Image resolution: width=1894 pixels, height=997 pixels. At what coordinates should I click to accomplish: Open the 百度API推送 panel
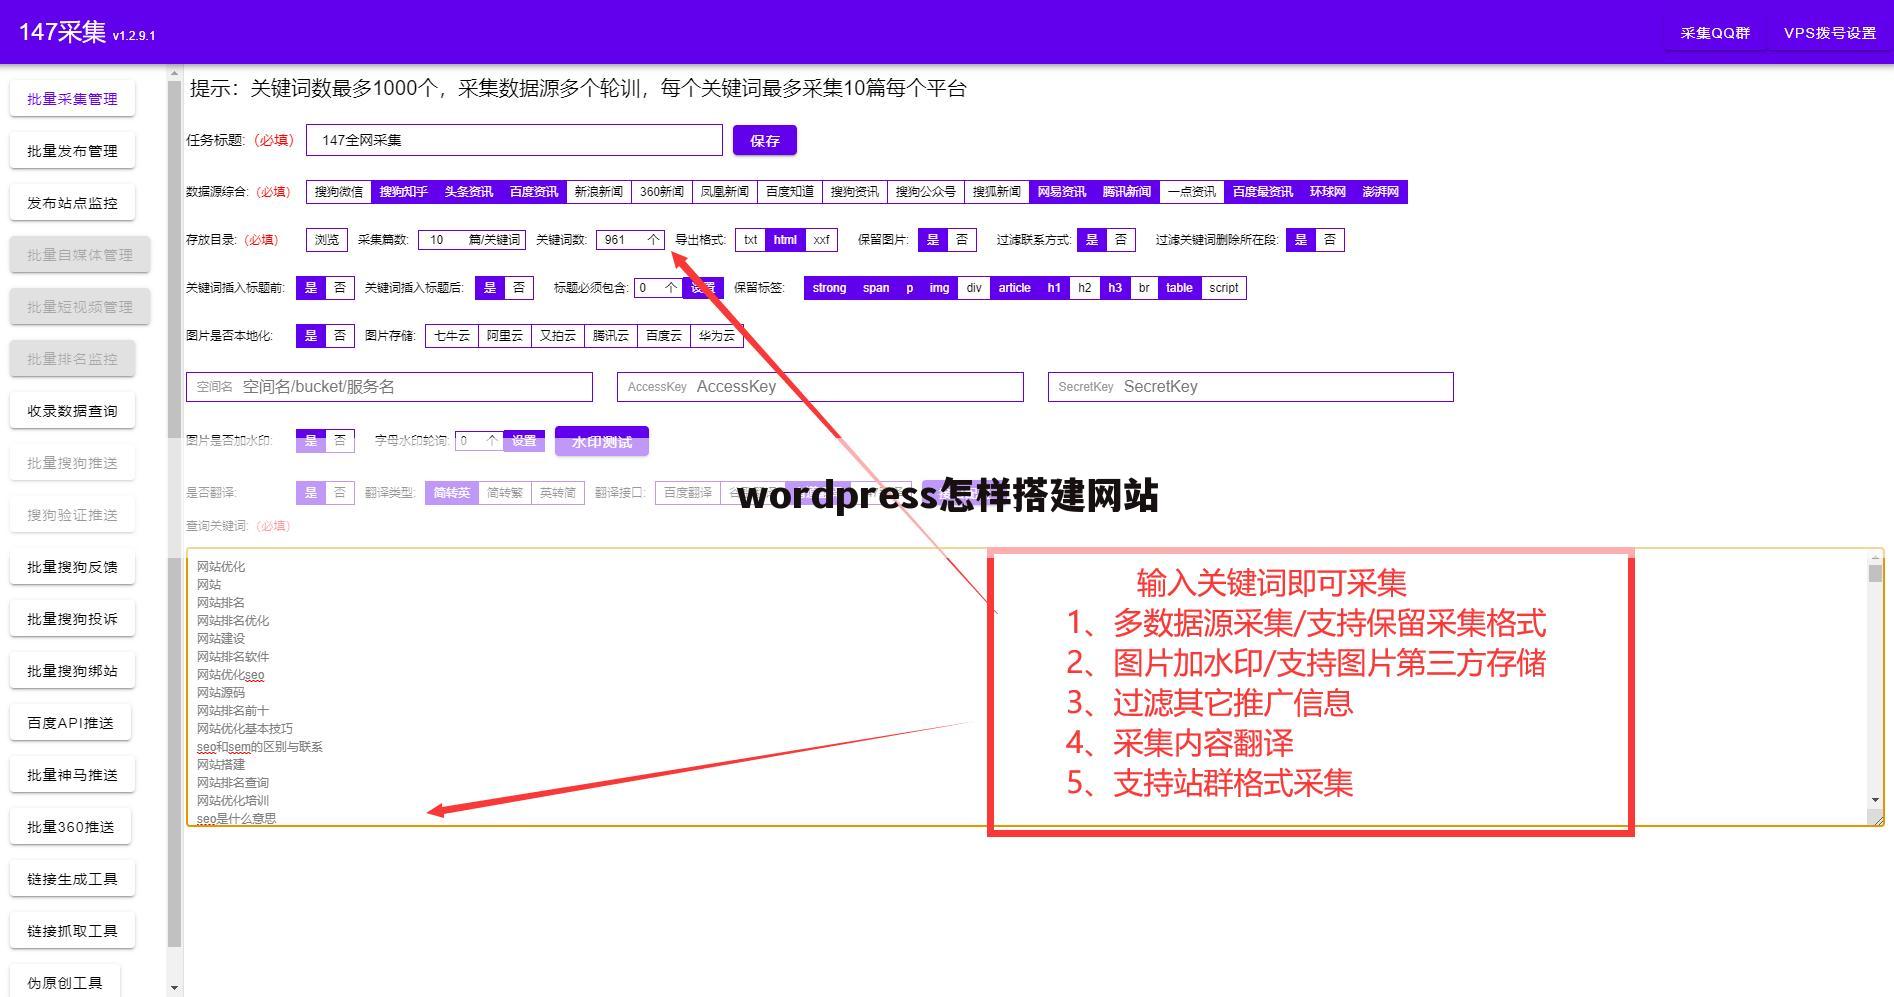71,722
